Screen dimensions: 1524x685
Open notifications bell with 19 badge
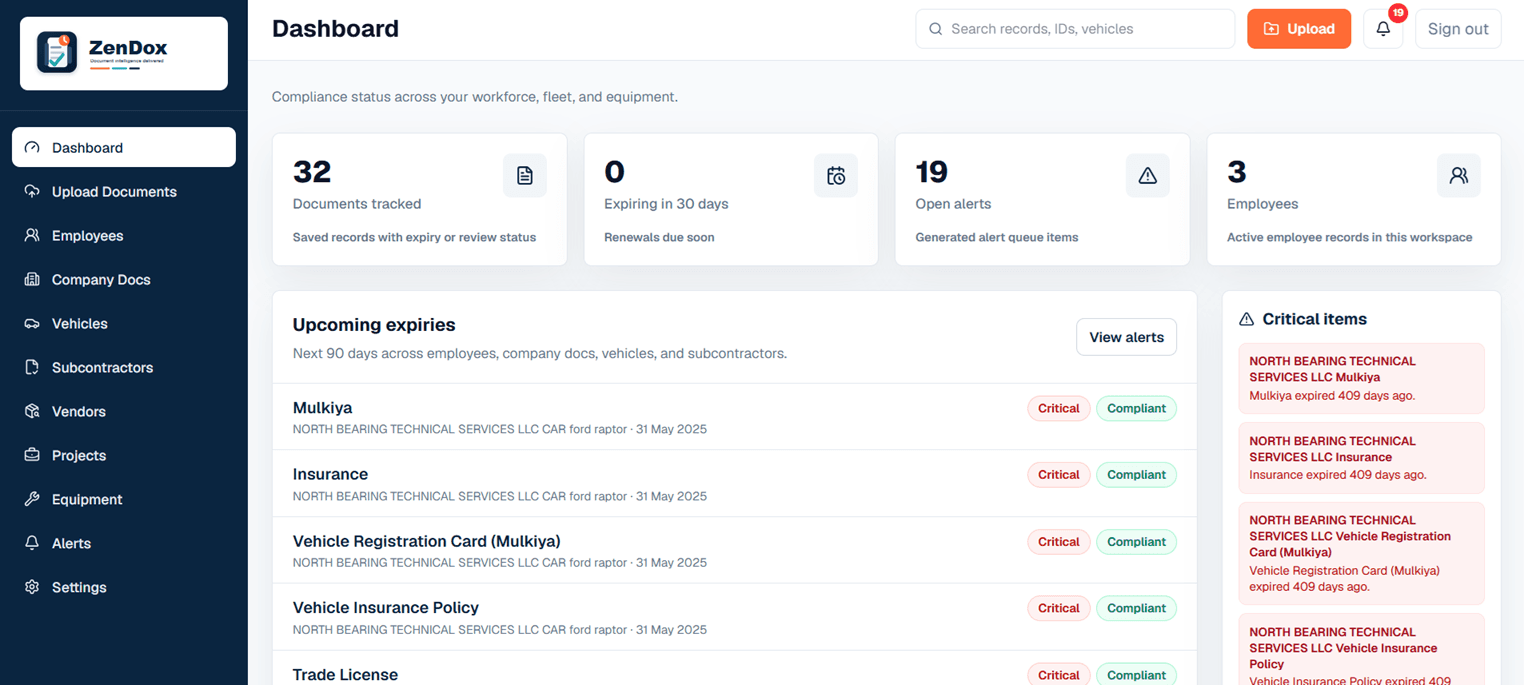tap(1383, 29)
